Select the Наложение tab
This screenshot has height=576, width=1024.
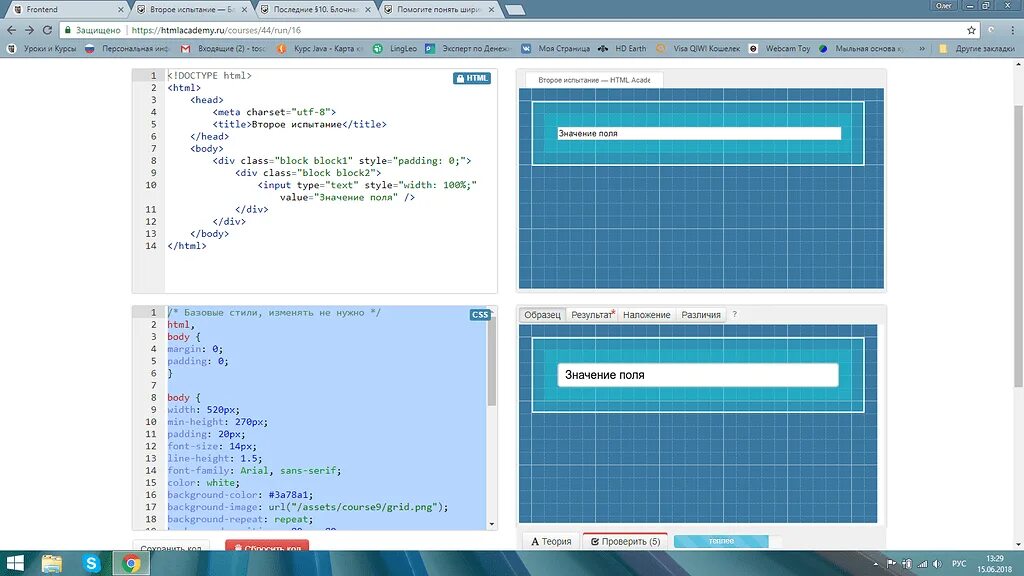coord(647,315)
